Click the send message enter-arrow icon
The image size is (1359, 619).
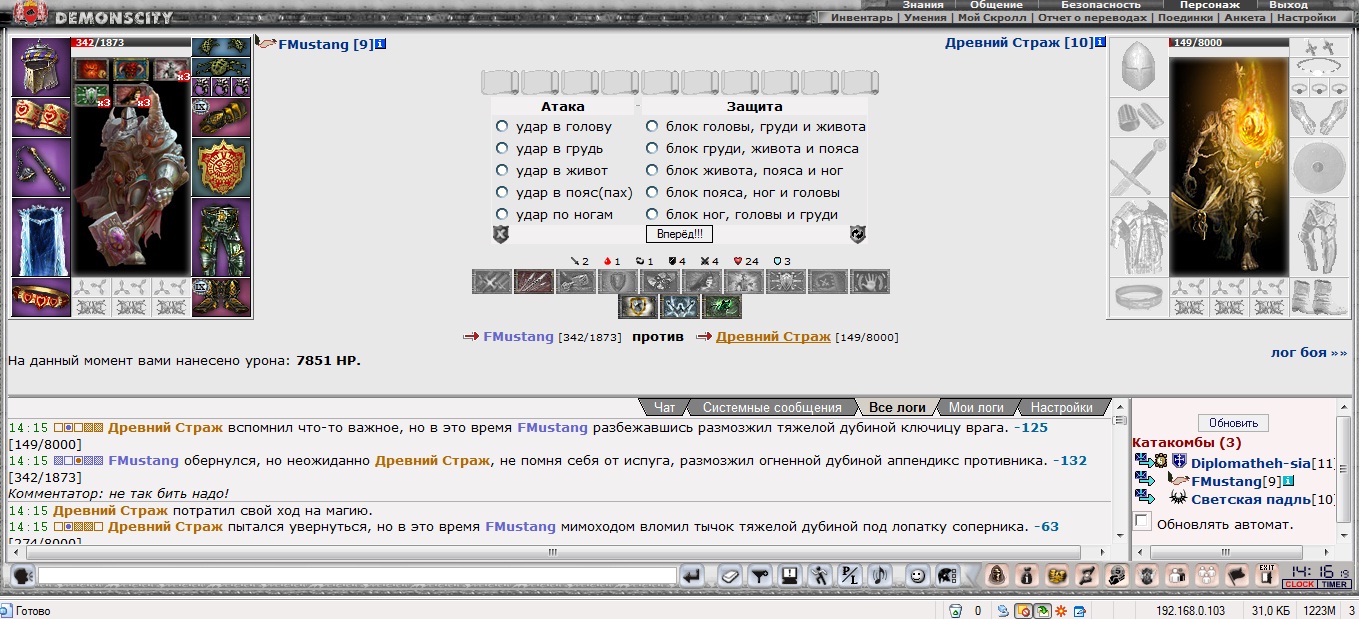(x=692, y=575)
